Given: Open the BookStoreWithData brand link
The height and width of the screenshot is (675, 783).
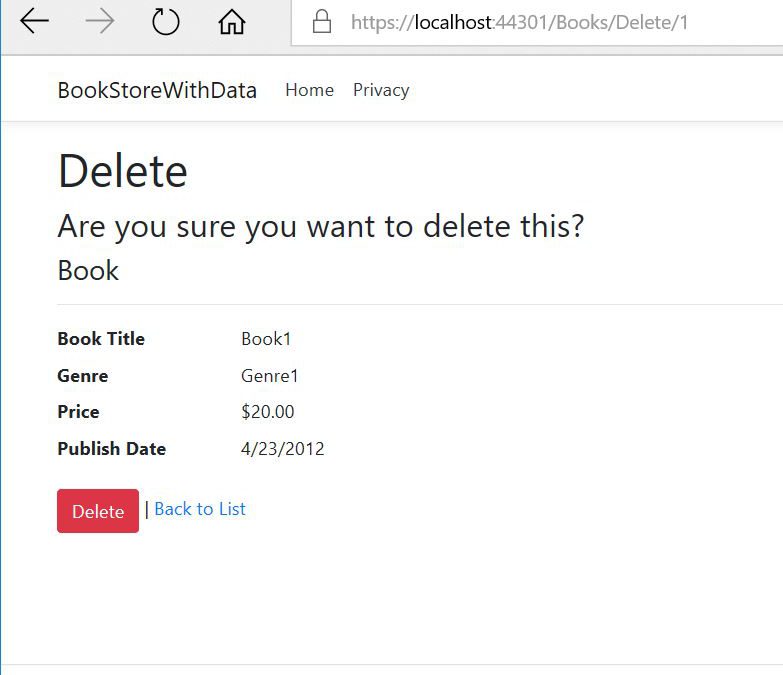Looking at the screenshot, I should (x=157, y=90).
